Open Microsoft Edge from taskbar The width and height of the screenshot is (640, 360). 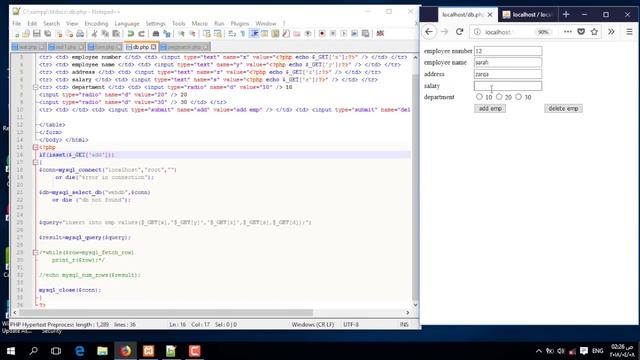click(x=80, y=351)
